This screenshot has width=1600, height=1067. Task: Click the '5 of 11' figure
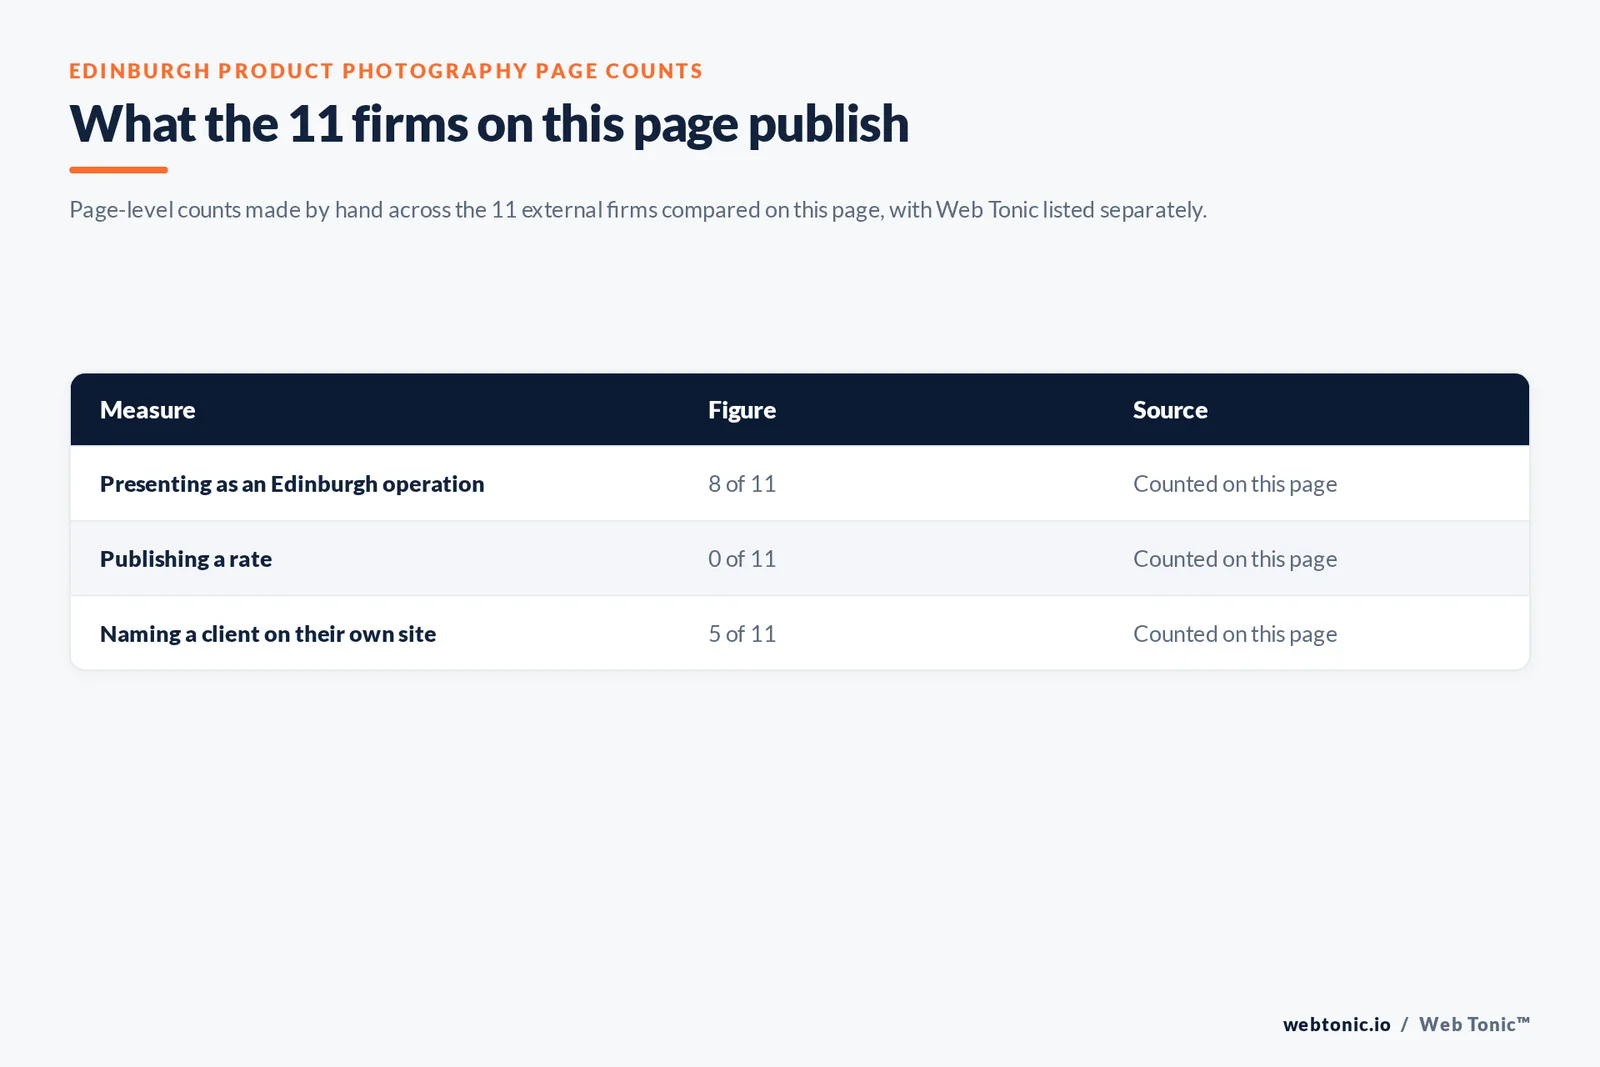pyautogui.click(x=742, y=634)
